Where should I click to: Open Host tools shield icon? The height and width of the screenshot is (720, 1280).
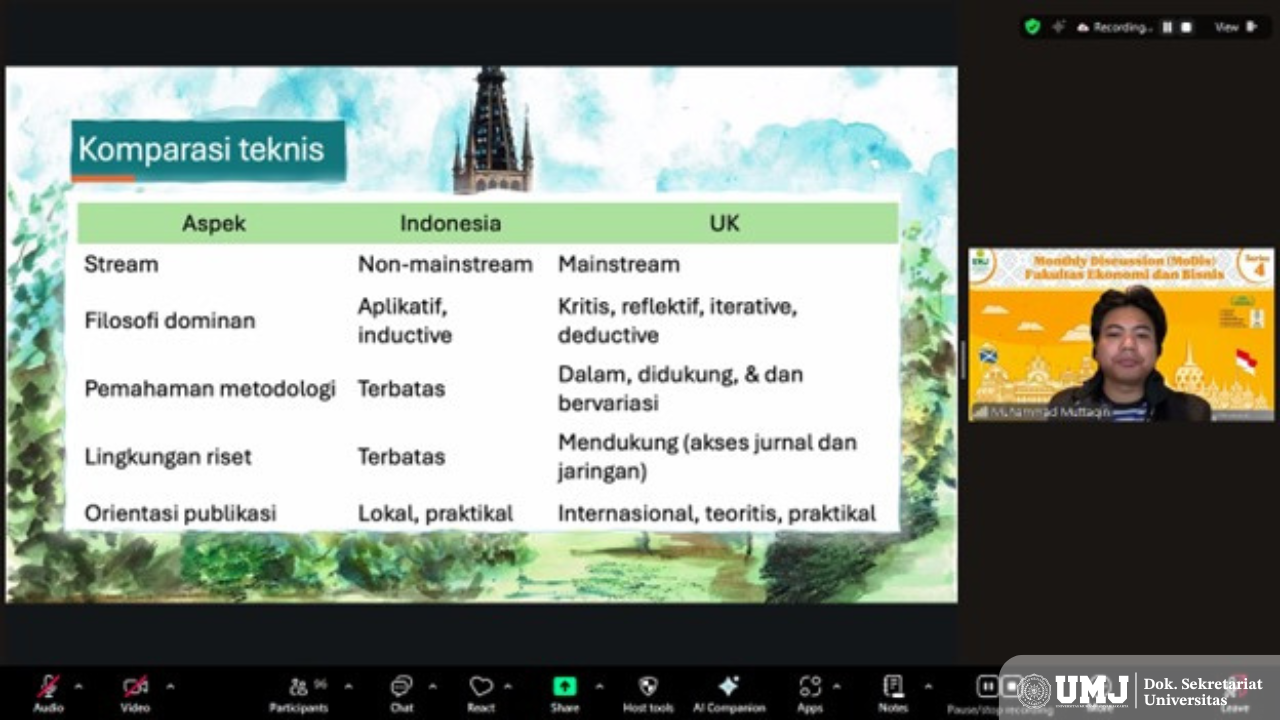tap(648, 693)
